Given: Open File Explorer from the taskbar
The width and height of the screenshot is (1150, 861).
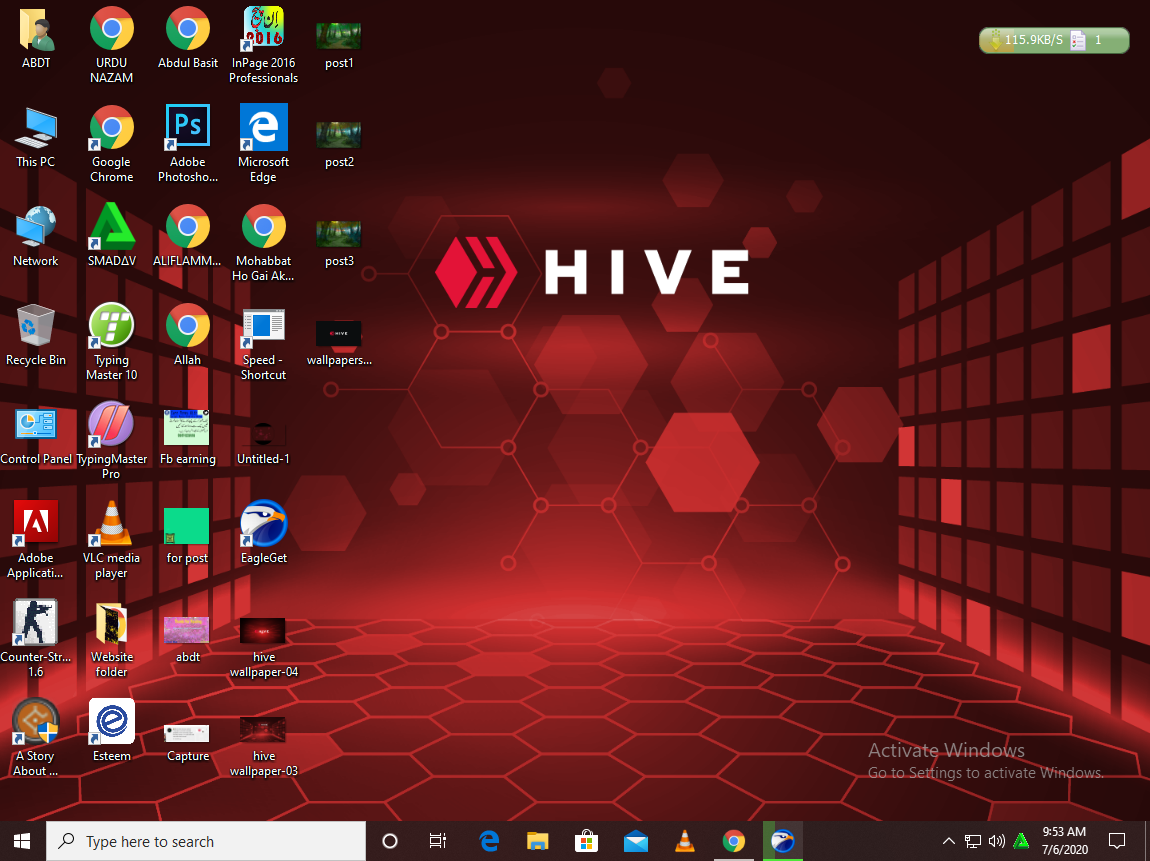Looking at the screenshot, I should (x=538, y=841).
